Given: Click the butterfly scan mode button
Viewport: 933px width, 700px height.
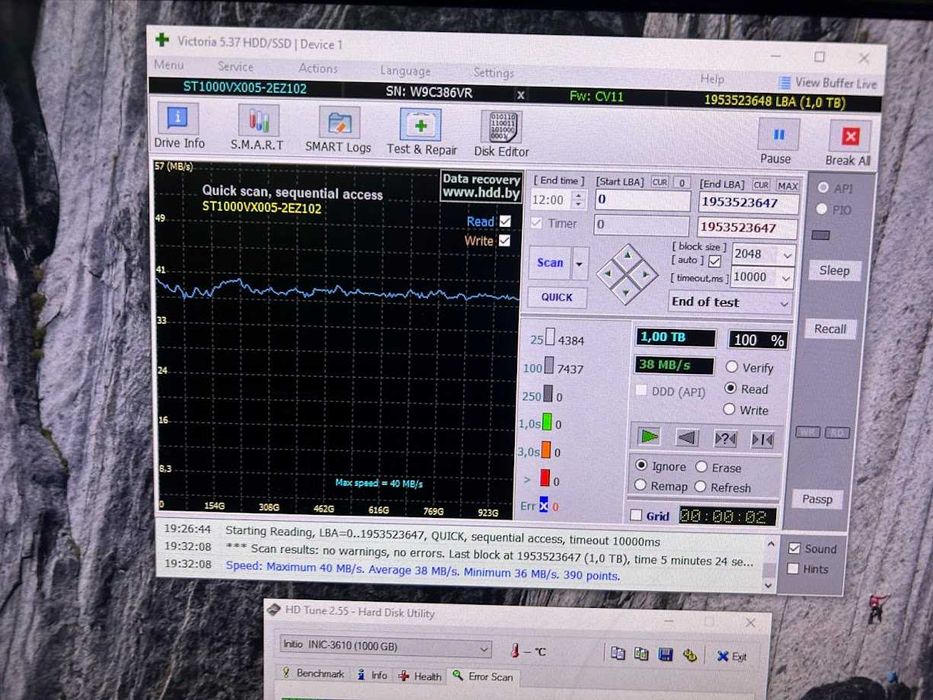Looking at the screenshot, I should coord(762,440).
